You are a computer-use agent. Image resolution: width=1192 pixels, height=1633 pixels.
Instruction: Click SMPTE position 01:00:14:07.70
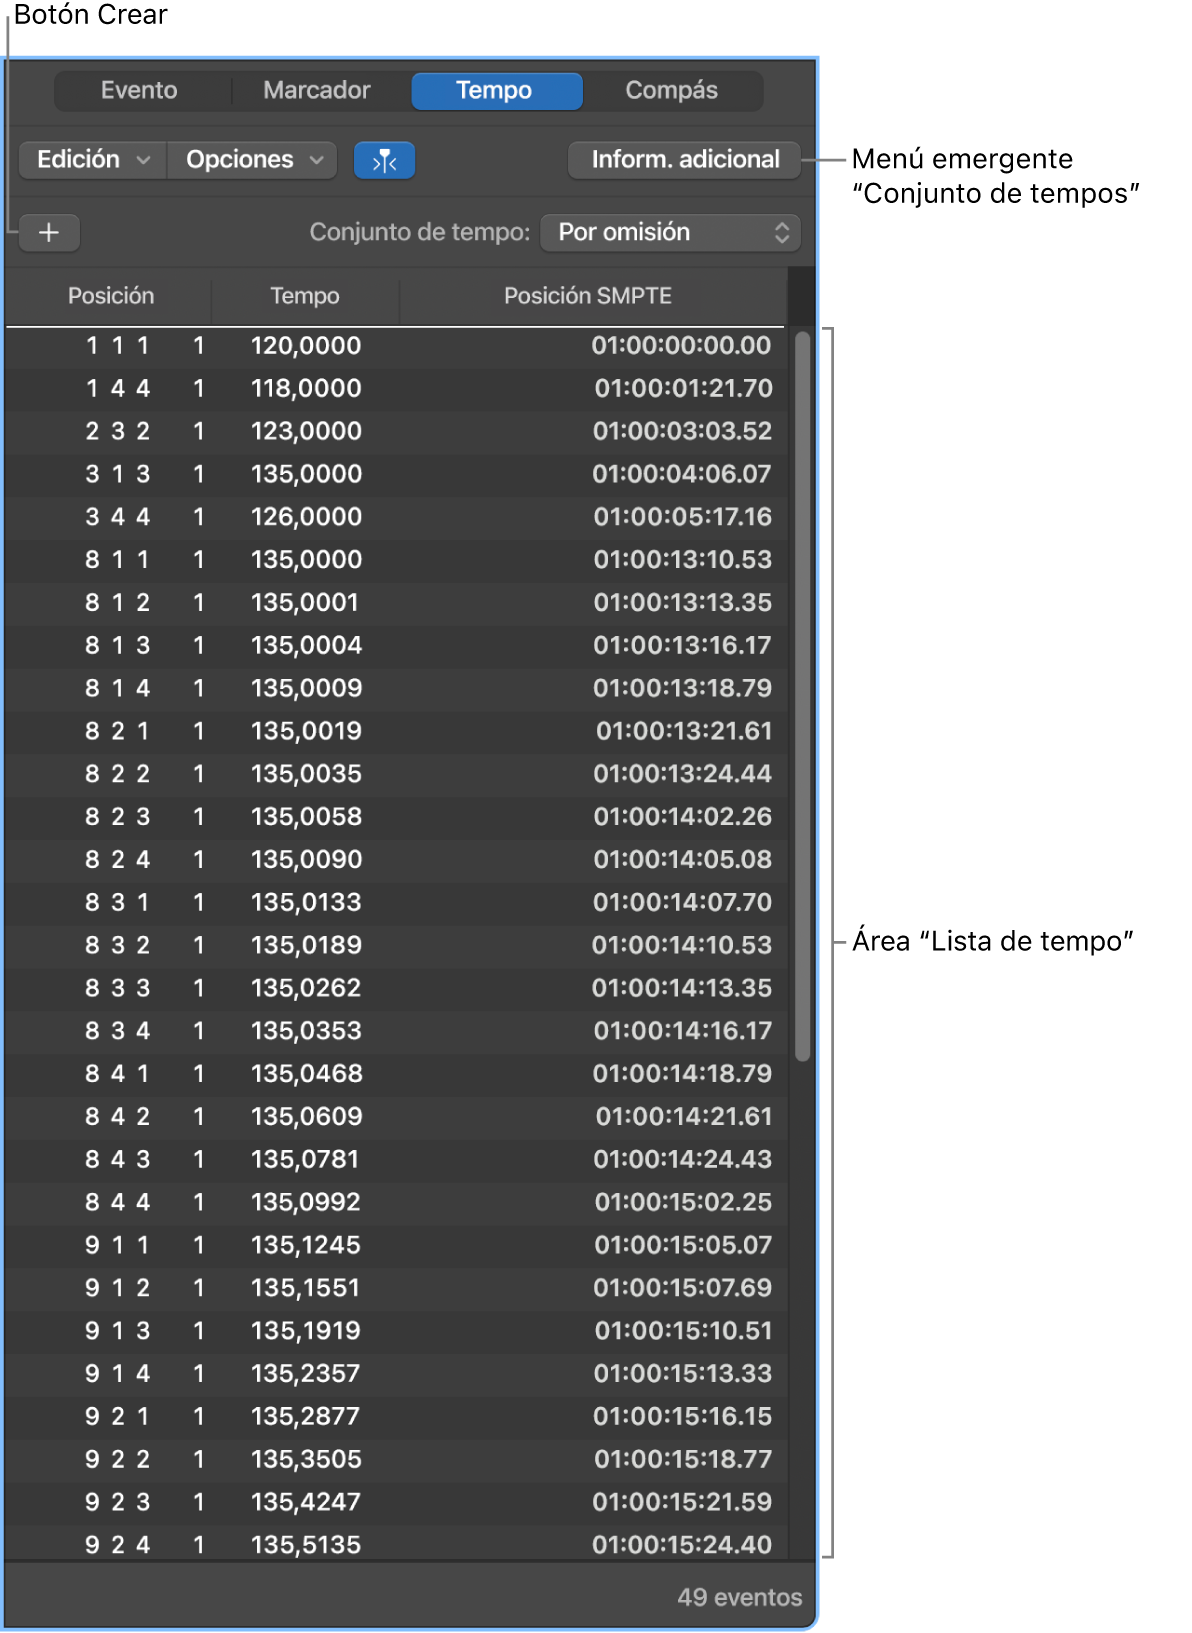tap(682, 903)
